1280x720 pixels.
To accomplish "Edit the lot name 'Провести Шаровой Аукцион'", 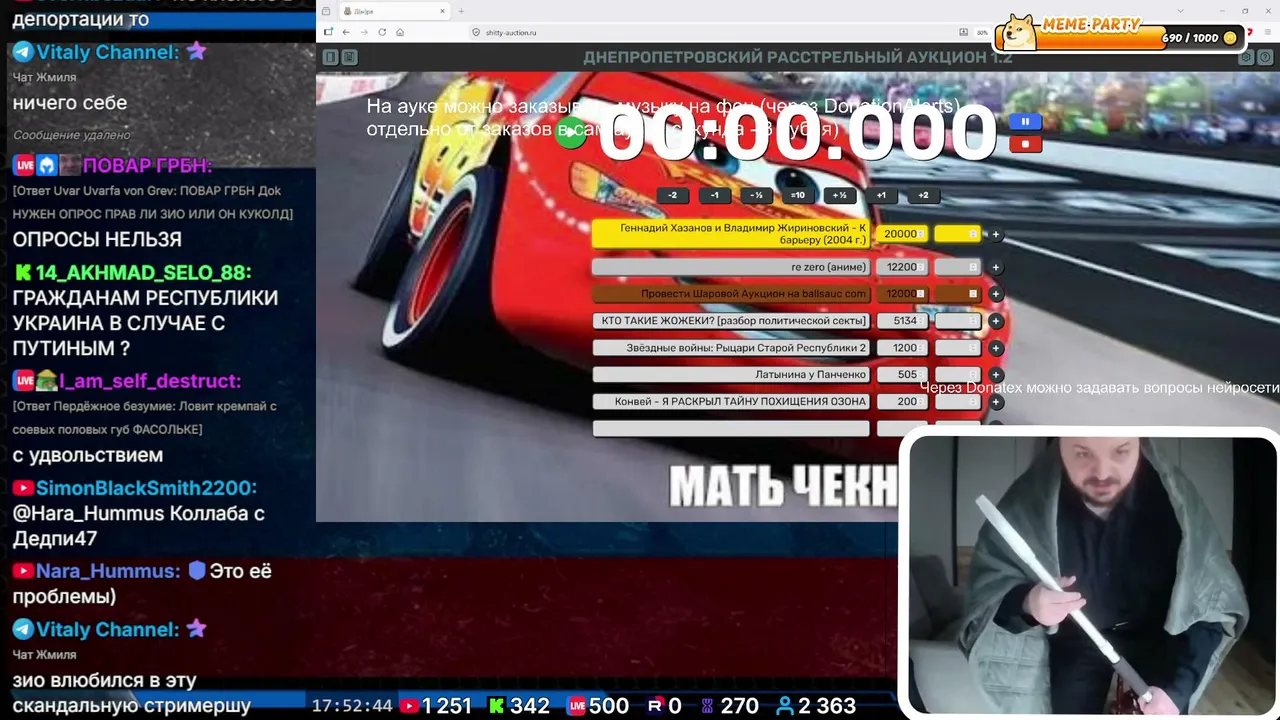I will 731,294.
